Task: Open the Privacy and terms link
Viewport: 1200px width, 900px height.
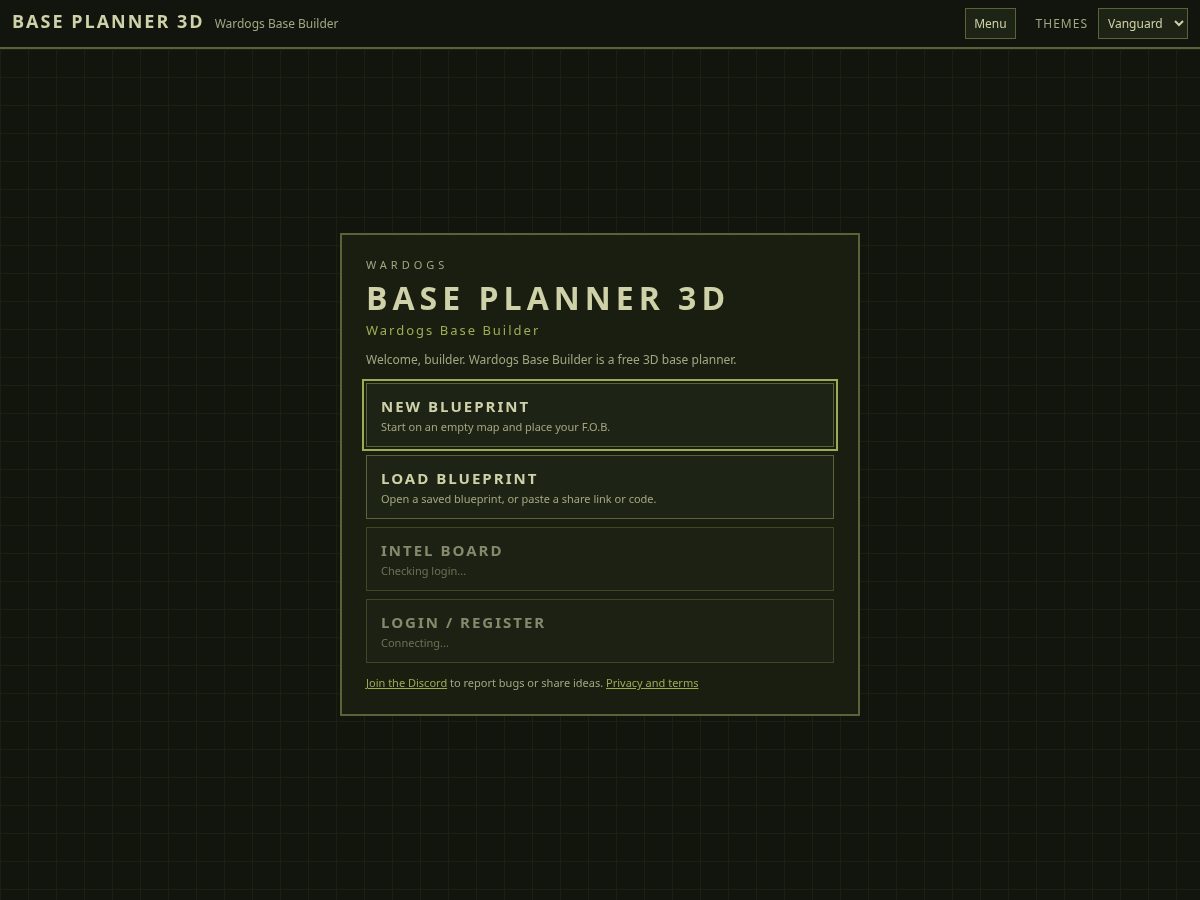Action: [652, 683]
